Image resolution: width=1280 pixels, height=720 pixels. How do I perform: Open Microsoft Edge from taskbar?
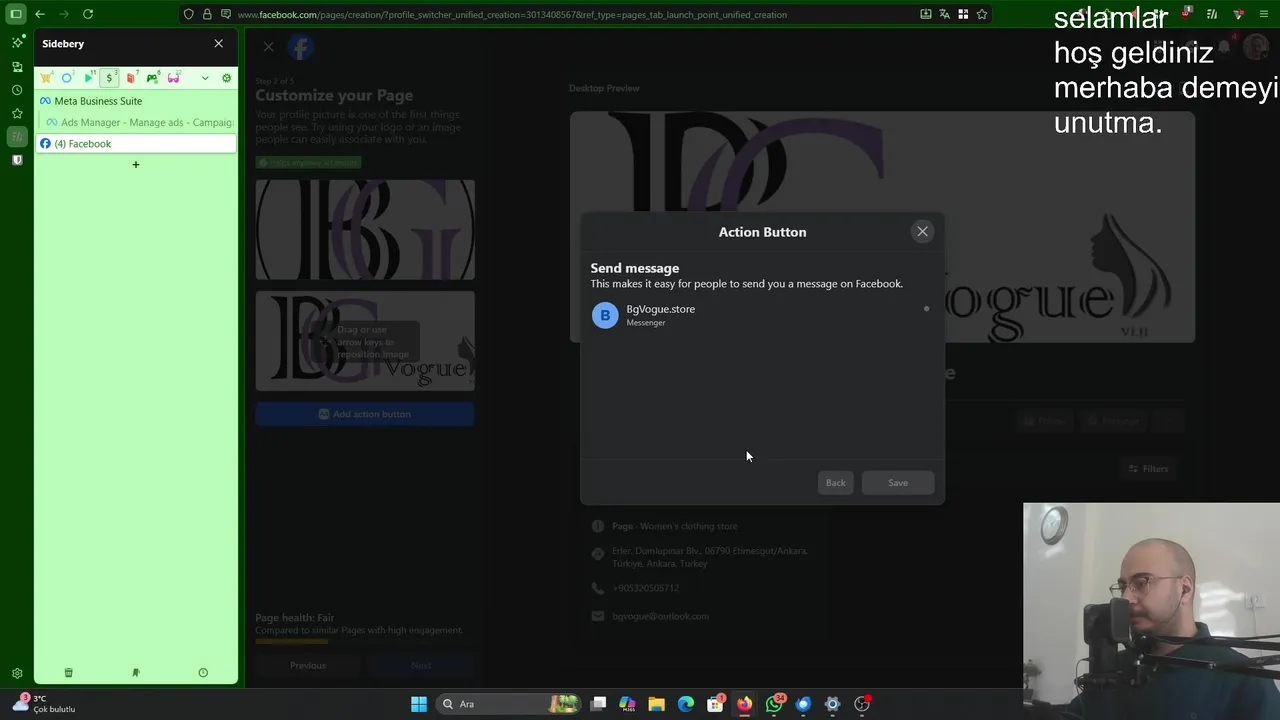(686, 704)
